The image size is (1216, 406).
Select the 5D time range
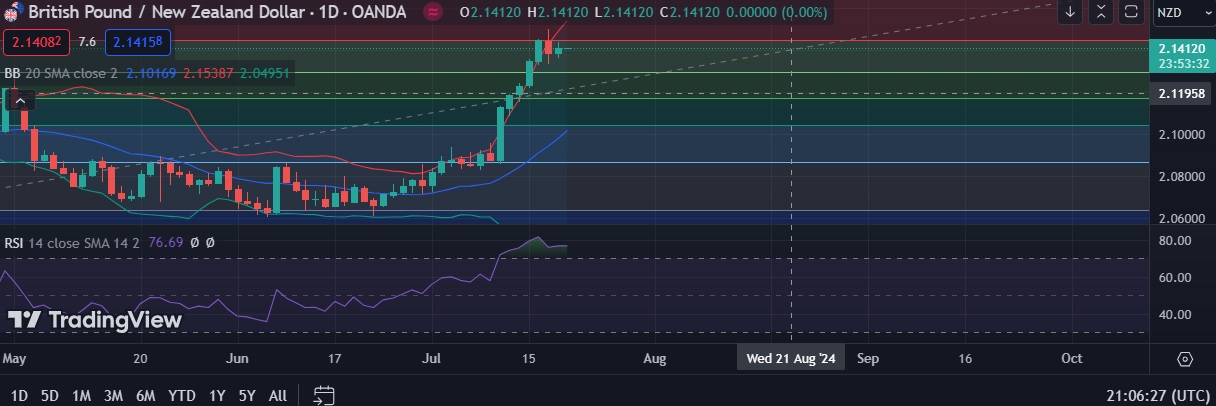(51, 395)
